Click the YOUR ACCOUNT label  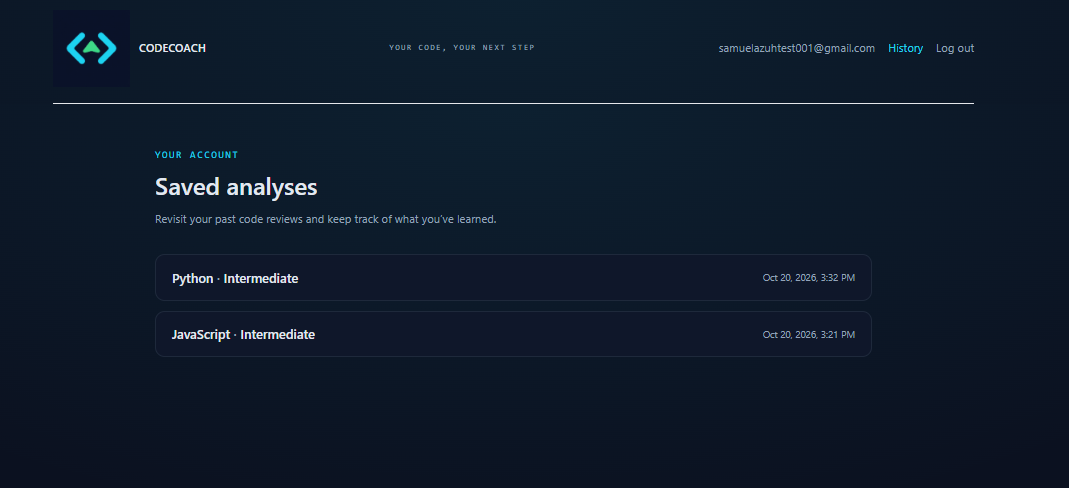pos(196,155)
